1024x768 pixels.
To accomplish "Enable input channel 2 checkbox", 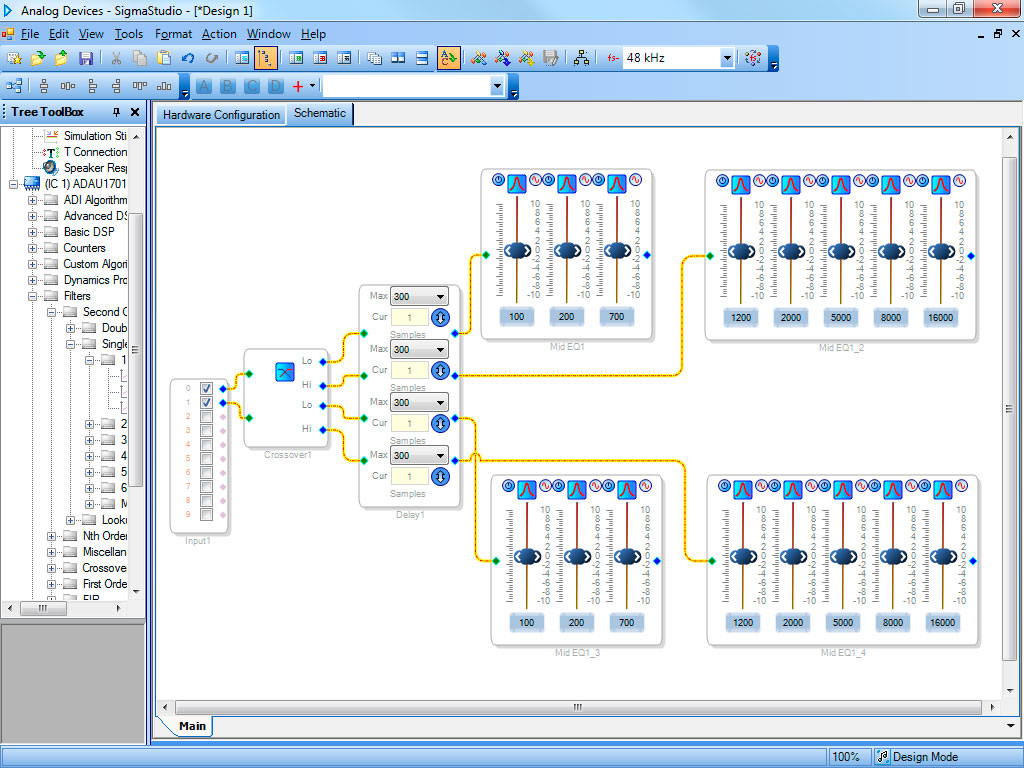I will (x=206, y=417).
